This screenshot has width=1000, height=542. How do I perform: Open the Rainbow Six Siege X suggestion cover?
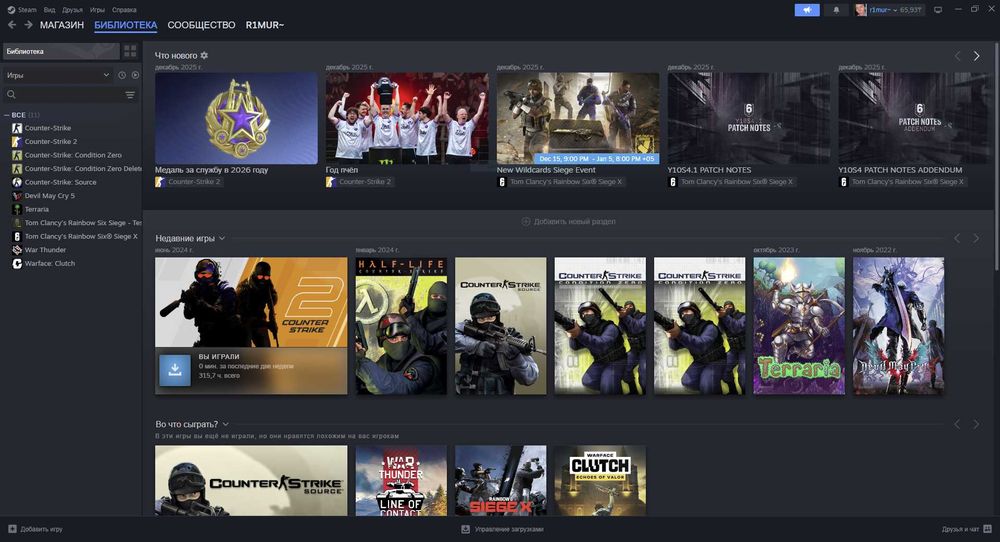coord(501,481)
